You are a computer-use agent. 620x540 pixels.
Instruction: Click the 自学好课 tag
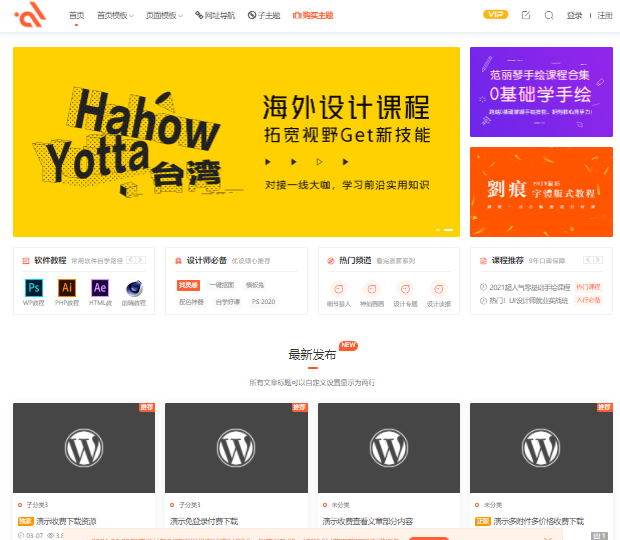pyautogui.click(x=228, y=302)
